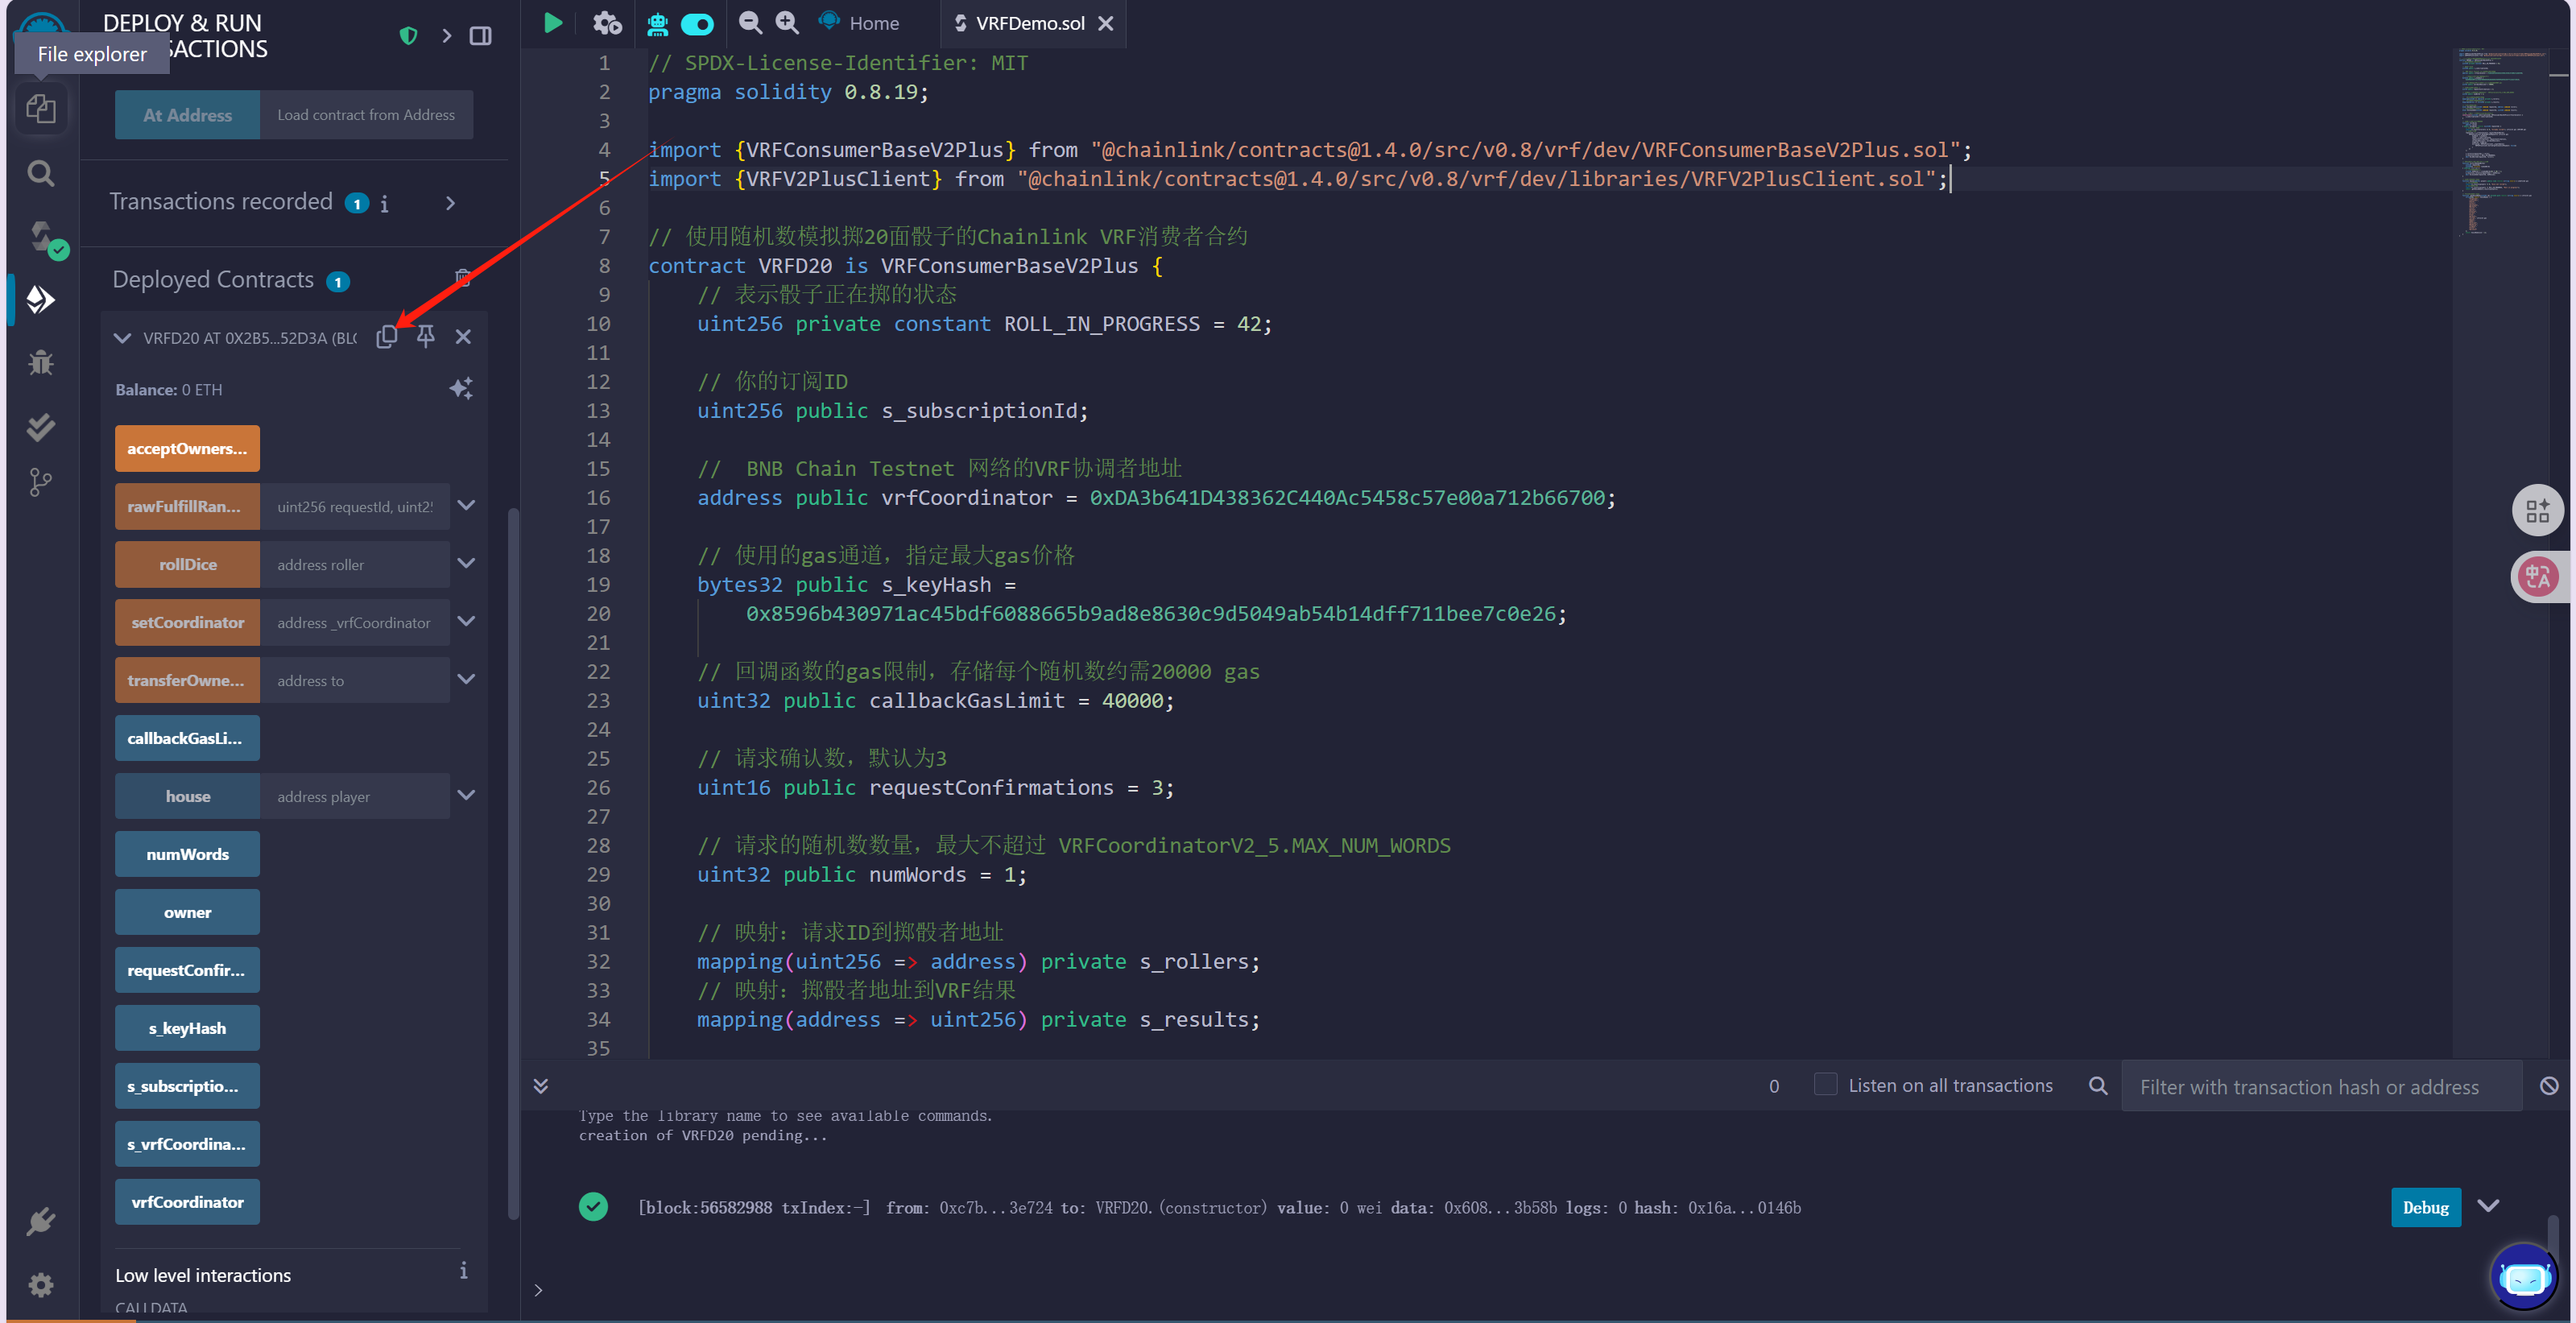
Task: Click the house address player input
Action: (355, 796)
